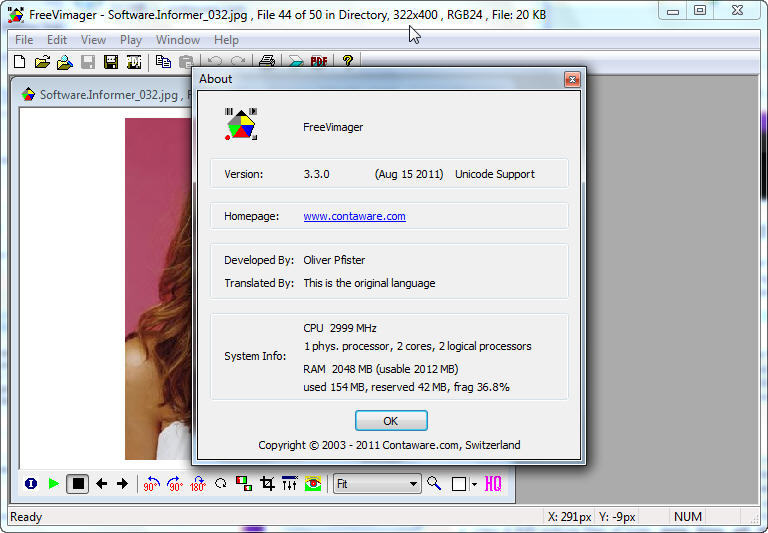Open the Fit zoom dropdown

tap(377, 484)
